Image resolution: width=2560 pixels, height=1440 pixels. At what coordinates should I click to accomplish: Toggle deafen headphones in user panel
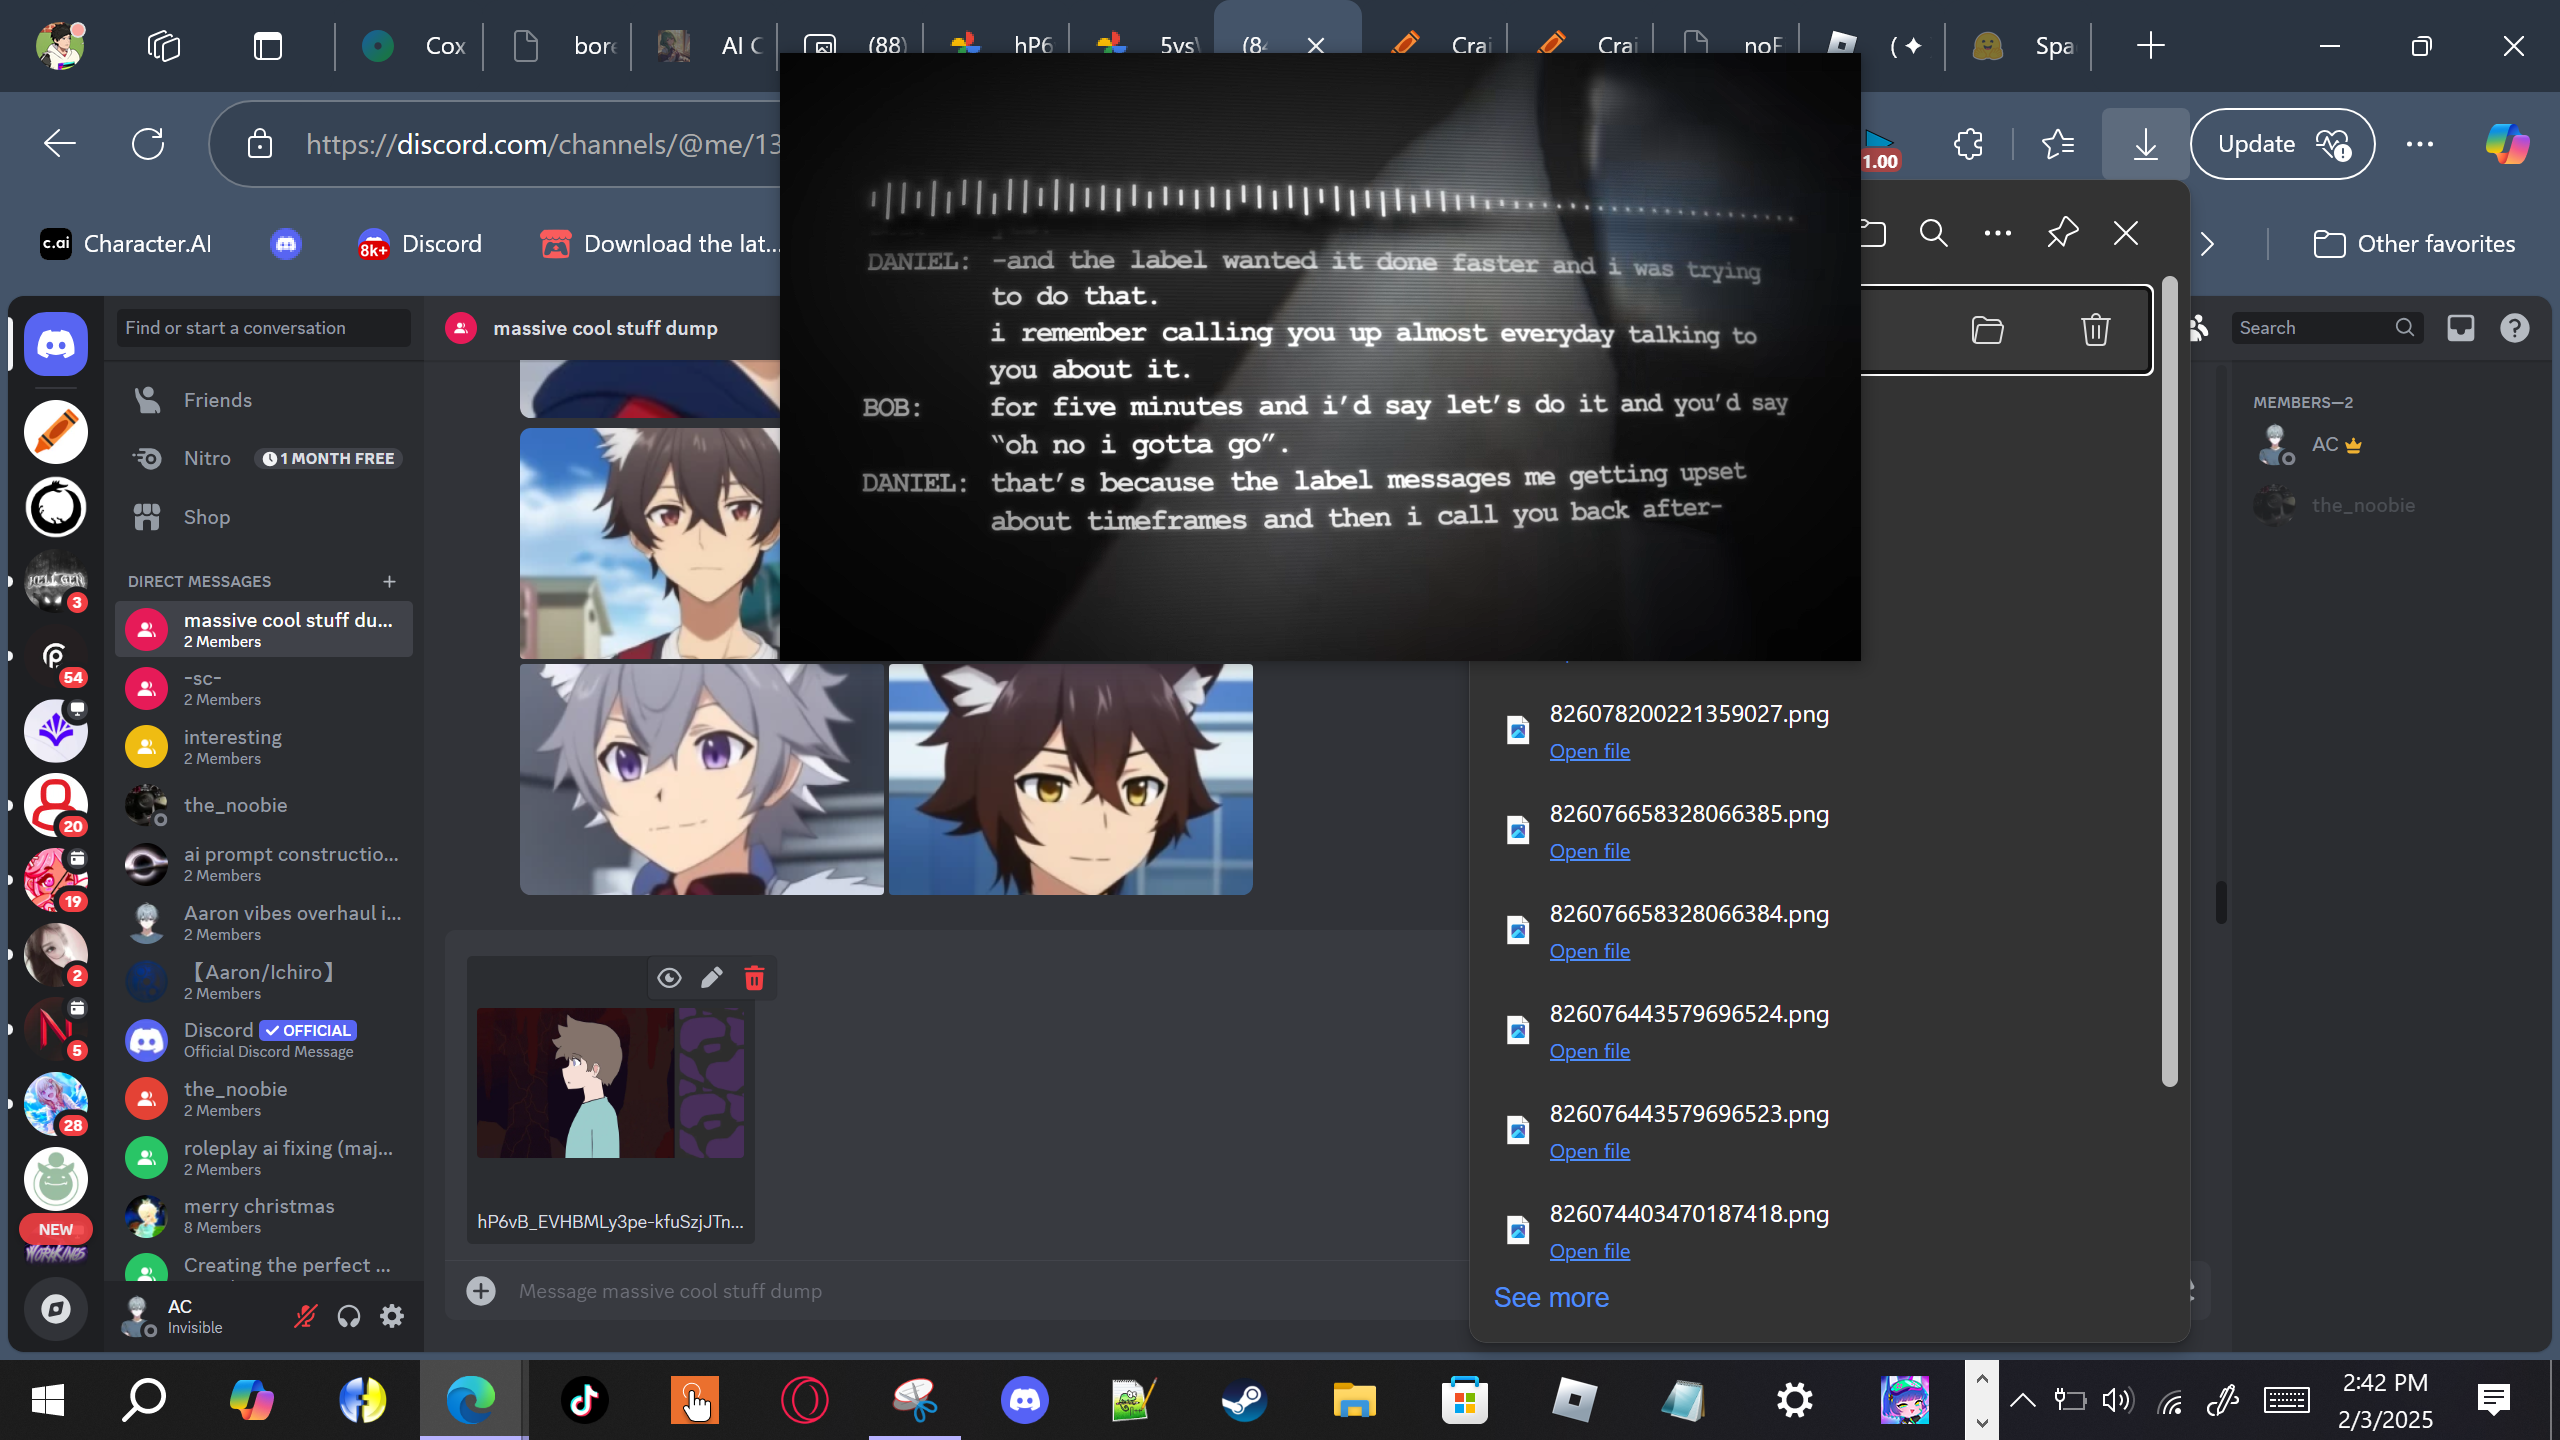click(x=349, y=1316)
